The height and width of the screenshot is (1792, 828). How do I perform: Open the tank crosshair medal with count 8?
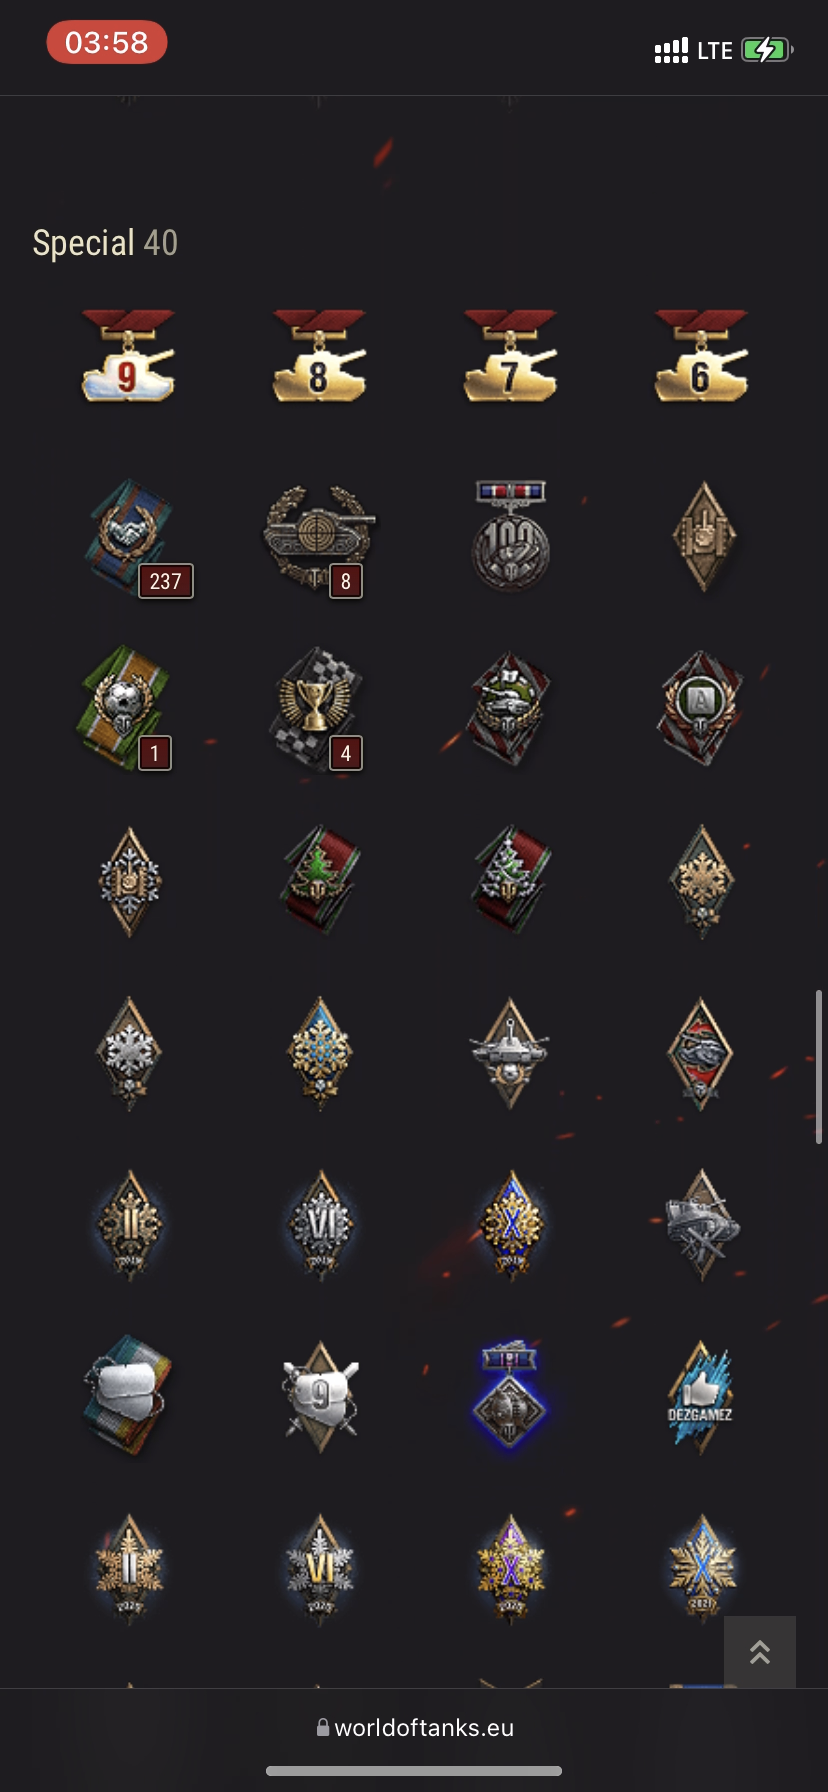319,538
